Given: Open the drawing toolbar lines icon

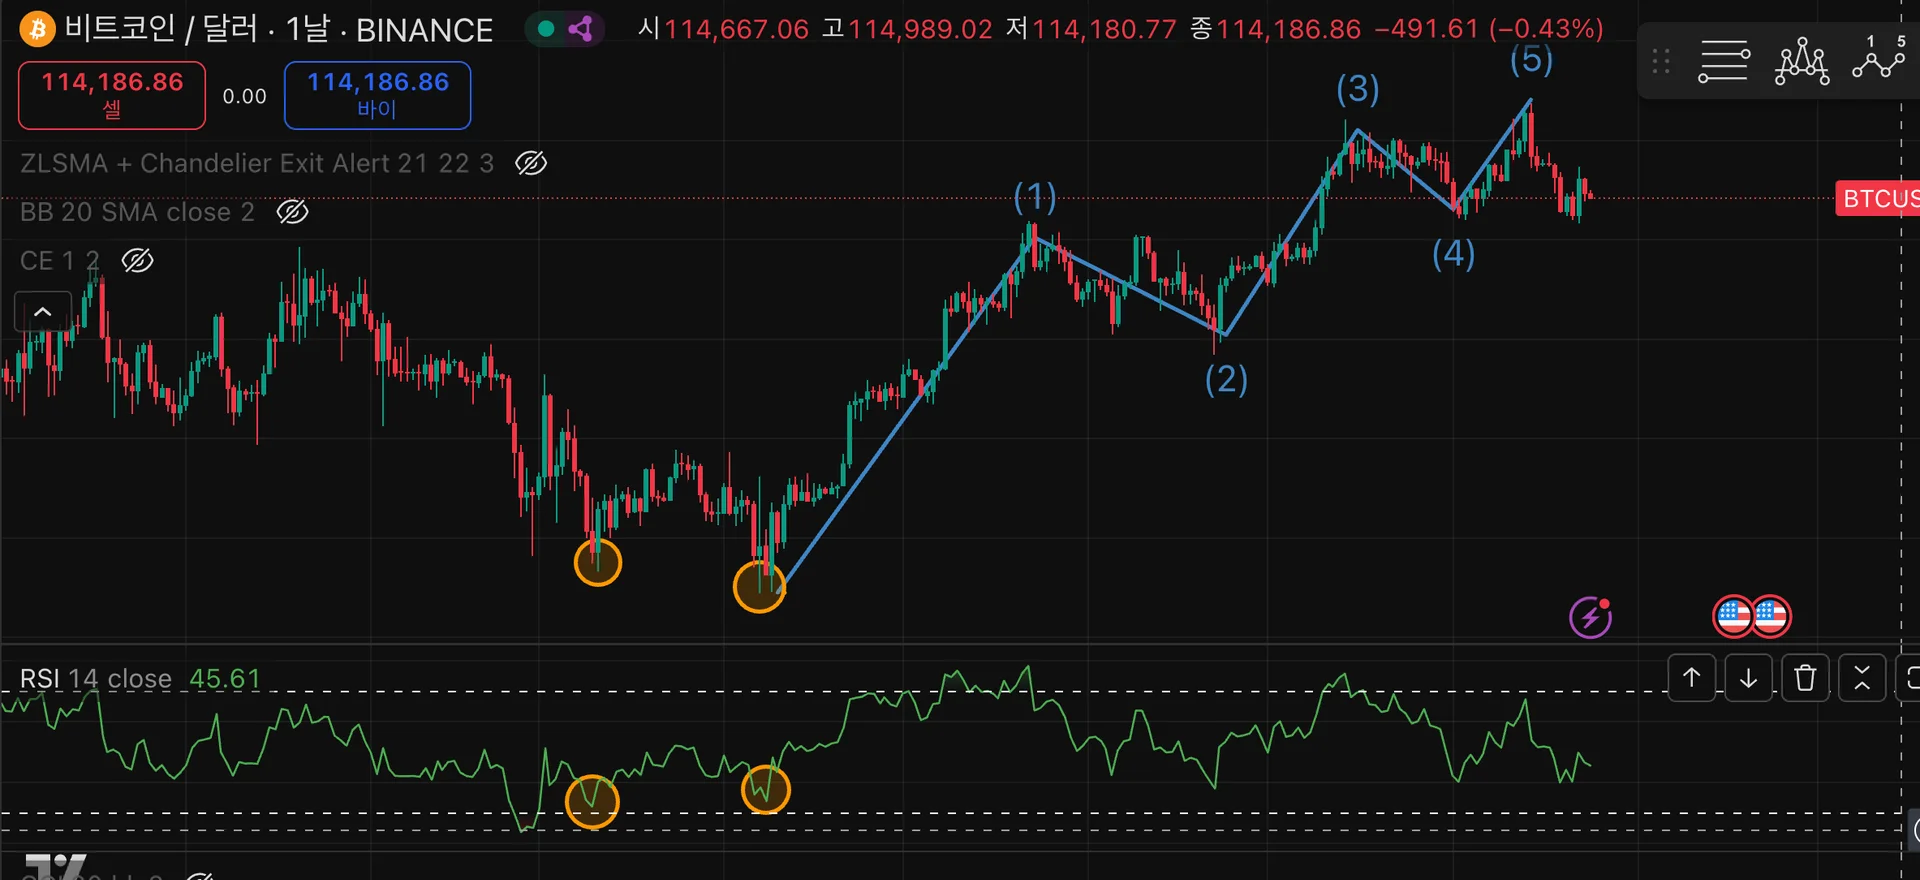Looking at the screenshot, I should coord(1724,62).
